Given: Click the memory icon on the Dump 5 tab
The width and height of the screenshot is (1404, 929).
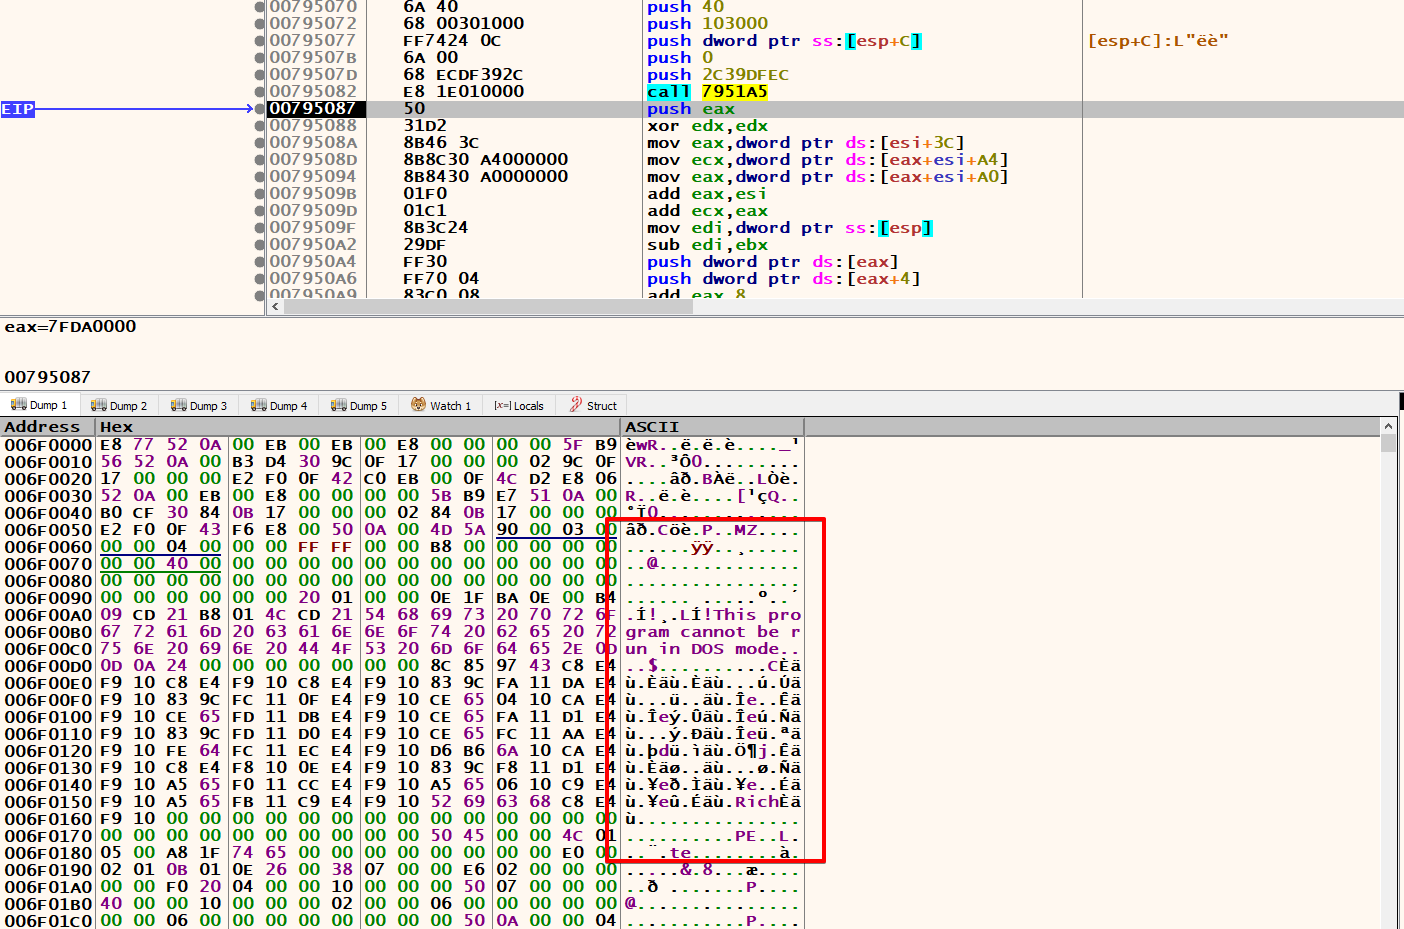Looking at the screenshot, I should tap(339, 405).
